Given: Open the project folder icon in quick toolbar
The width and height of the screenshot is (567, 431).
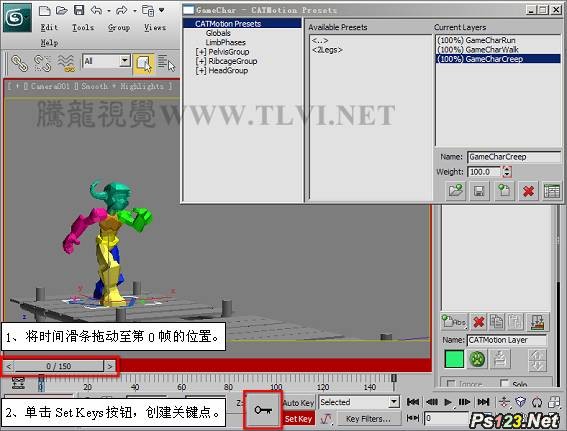Looking at the screenshot, I should (148, 10).
